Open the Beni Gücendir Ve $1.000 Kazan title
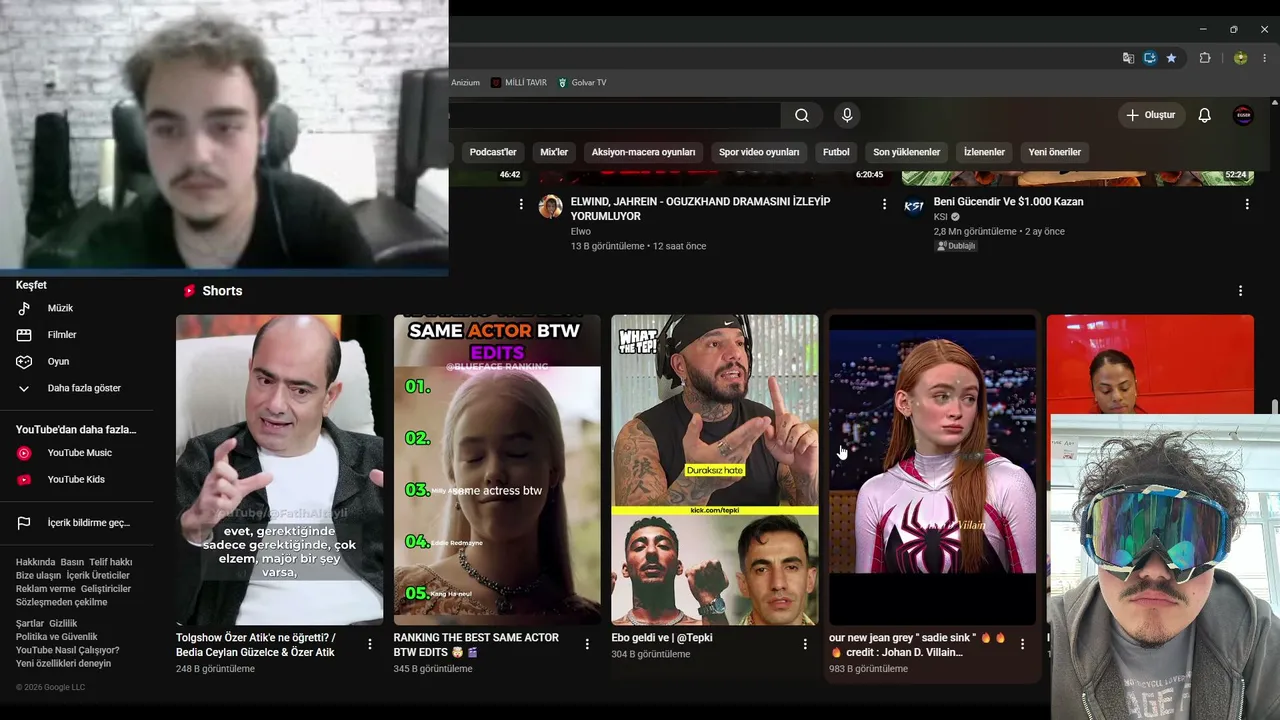This screenshot has width=1280, height=720. [x=1009, y=202]
